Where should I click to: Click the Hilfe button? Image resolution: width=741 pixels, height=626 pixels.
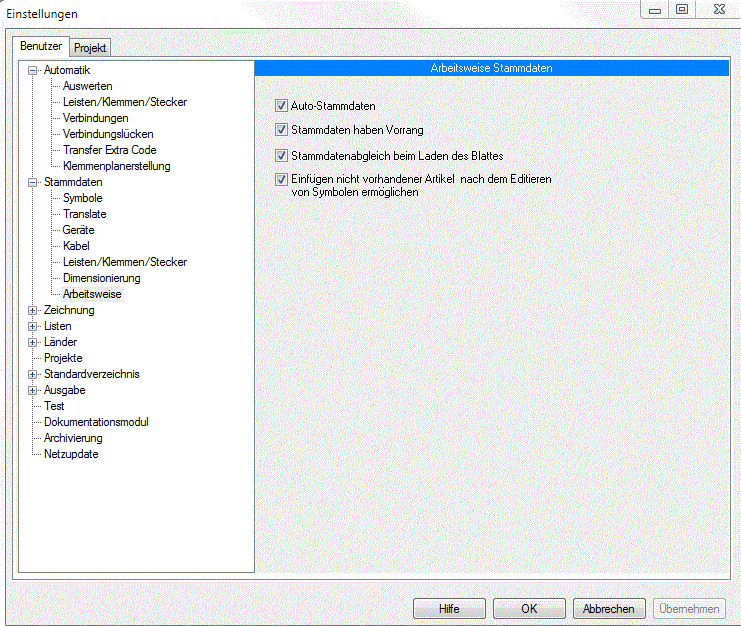449,609
